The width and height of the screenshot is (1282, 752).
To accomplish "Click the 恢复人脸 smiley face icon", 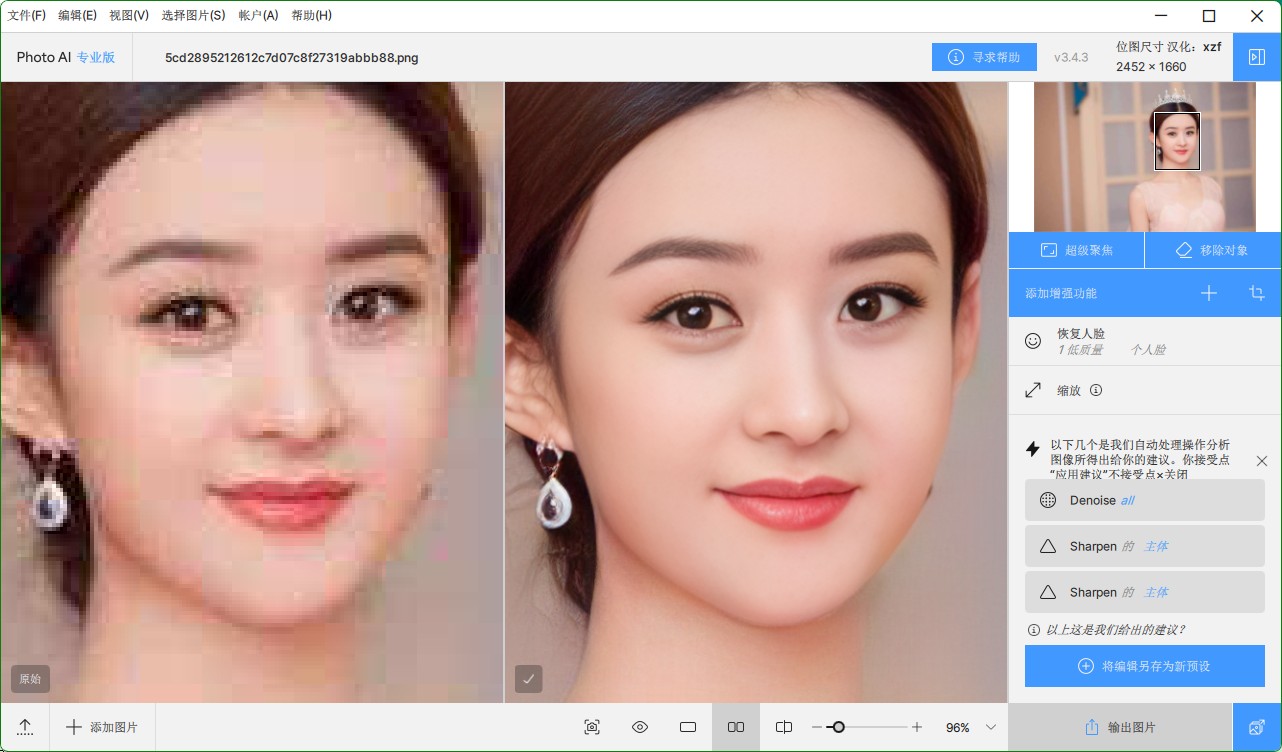I will (x=1033, y=341).
